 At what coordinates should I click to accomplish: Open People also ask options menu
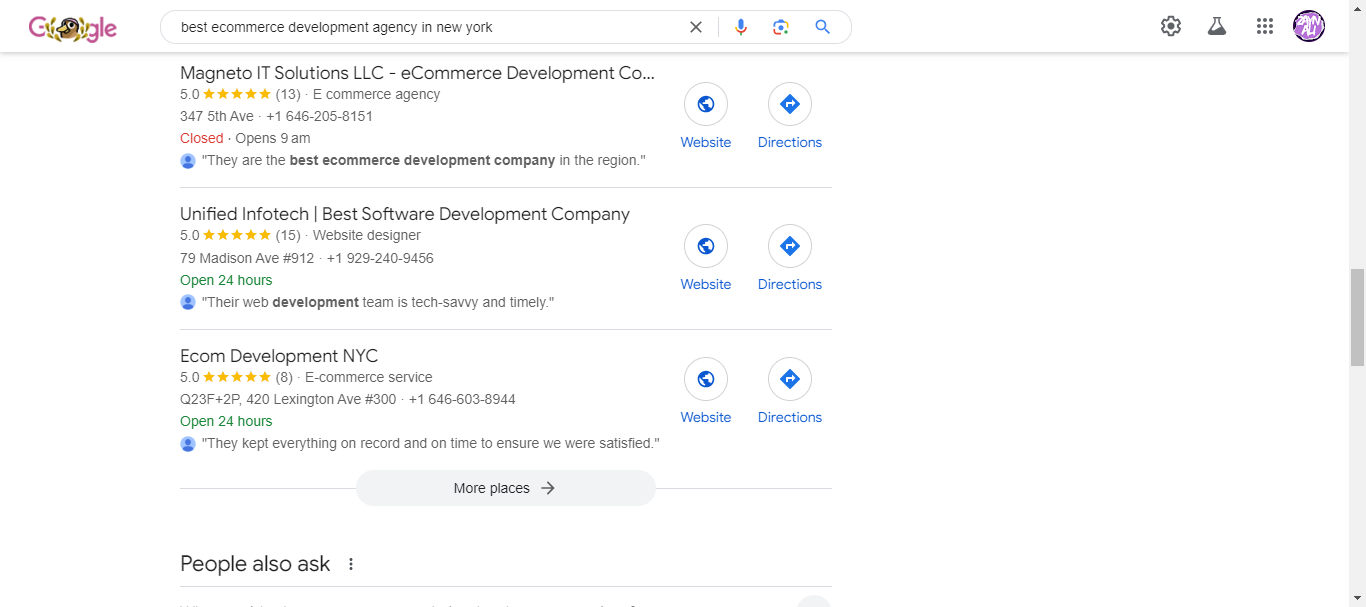tap(351, 564)
